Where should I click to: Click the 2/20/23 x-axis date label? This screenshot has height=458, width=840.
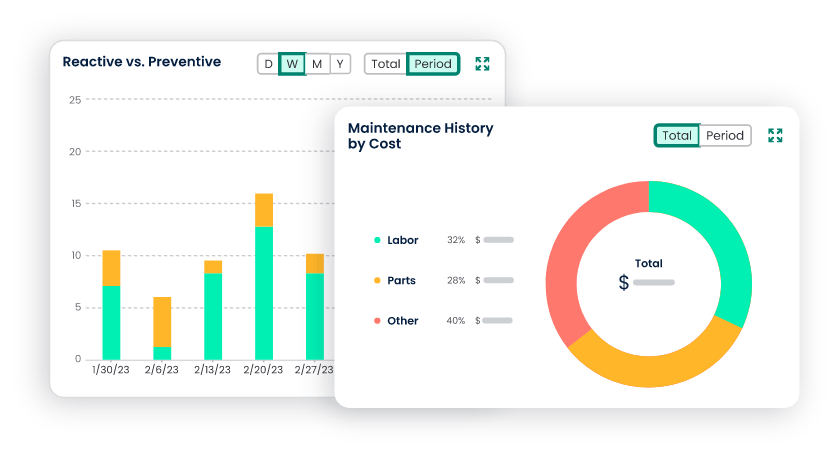[x=263, y=370]
